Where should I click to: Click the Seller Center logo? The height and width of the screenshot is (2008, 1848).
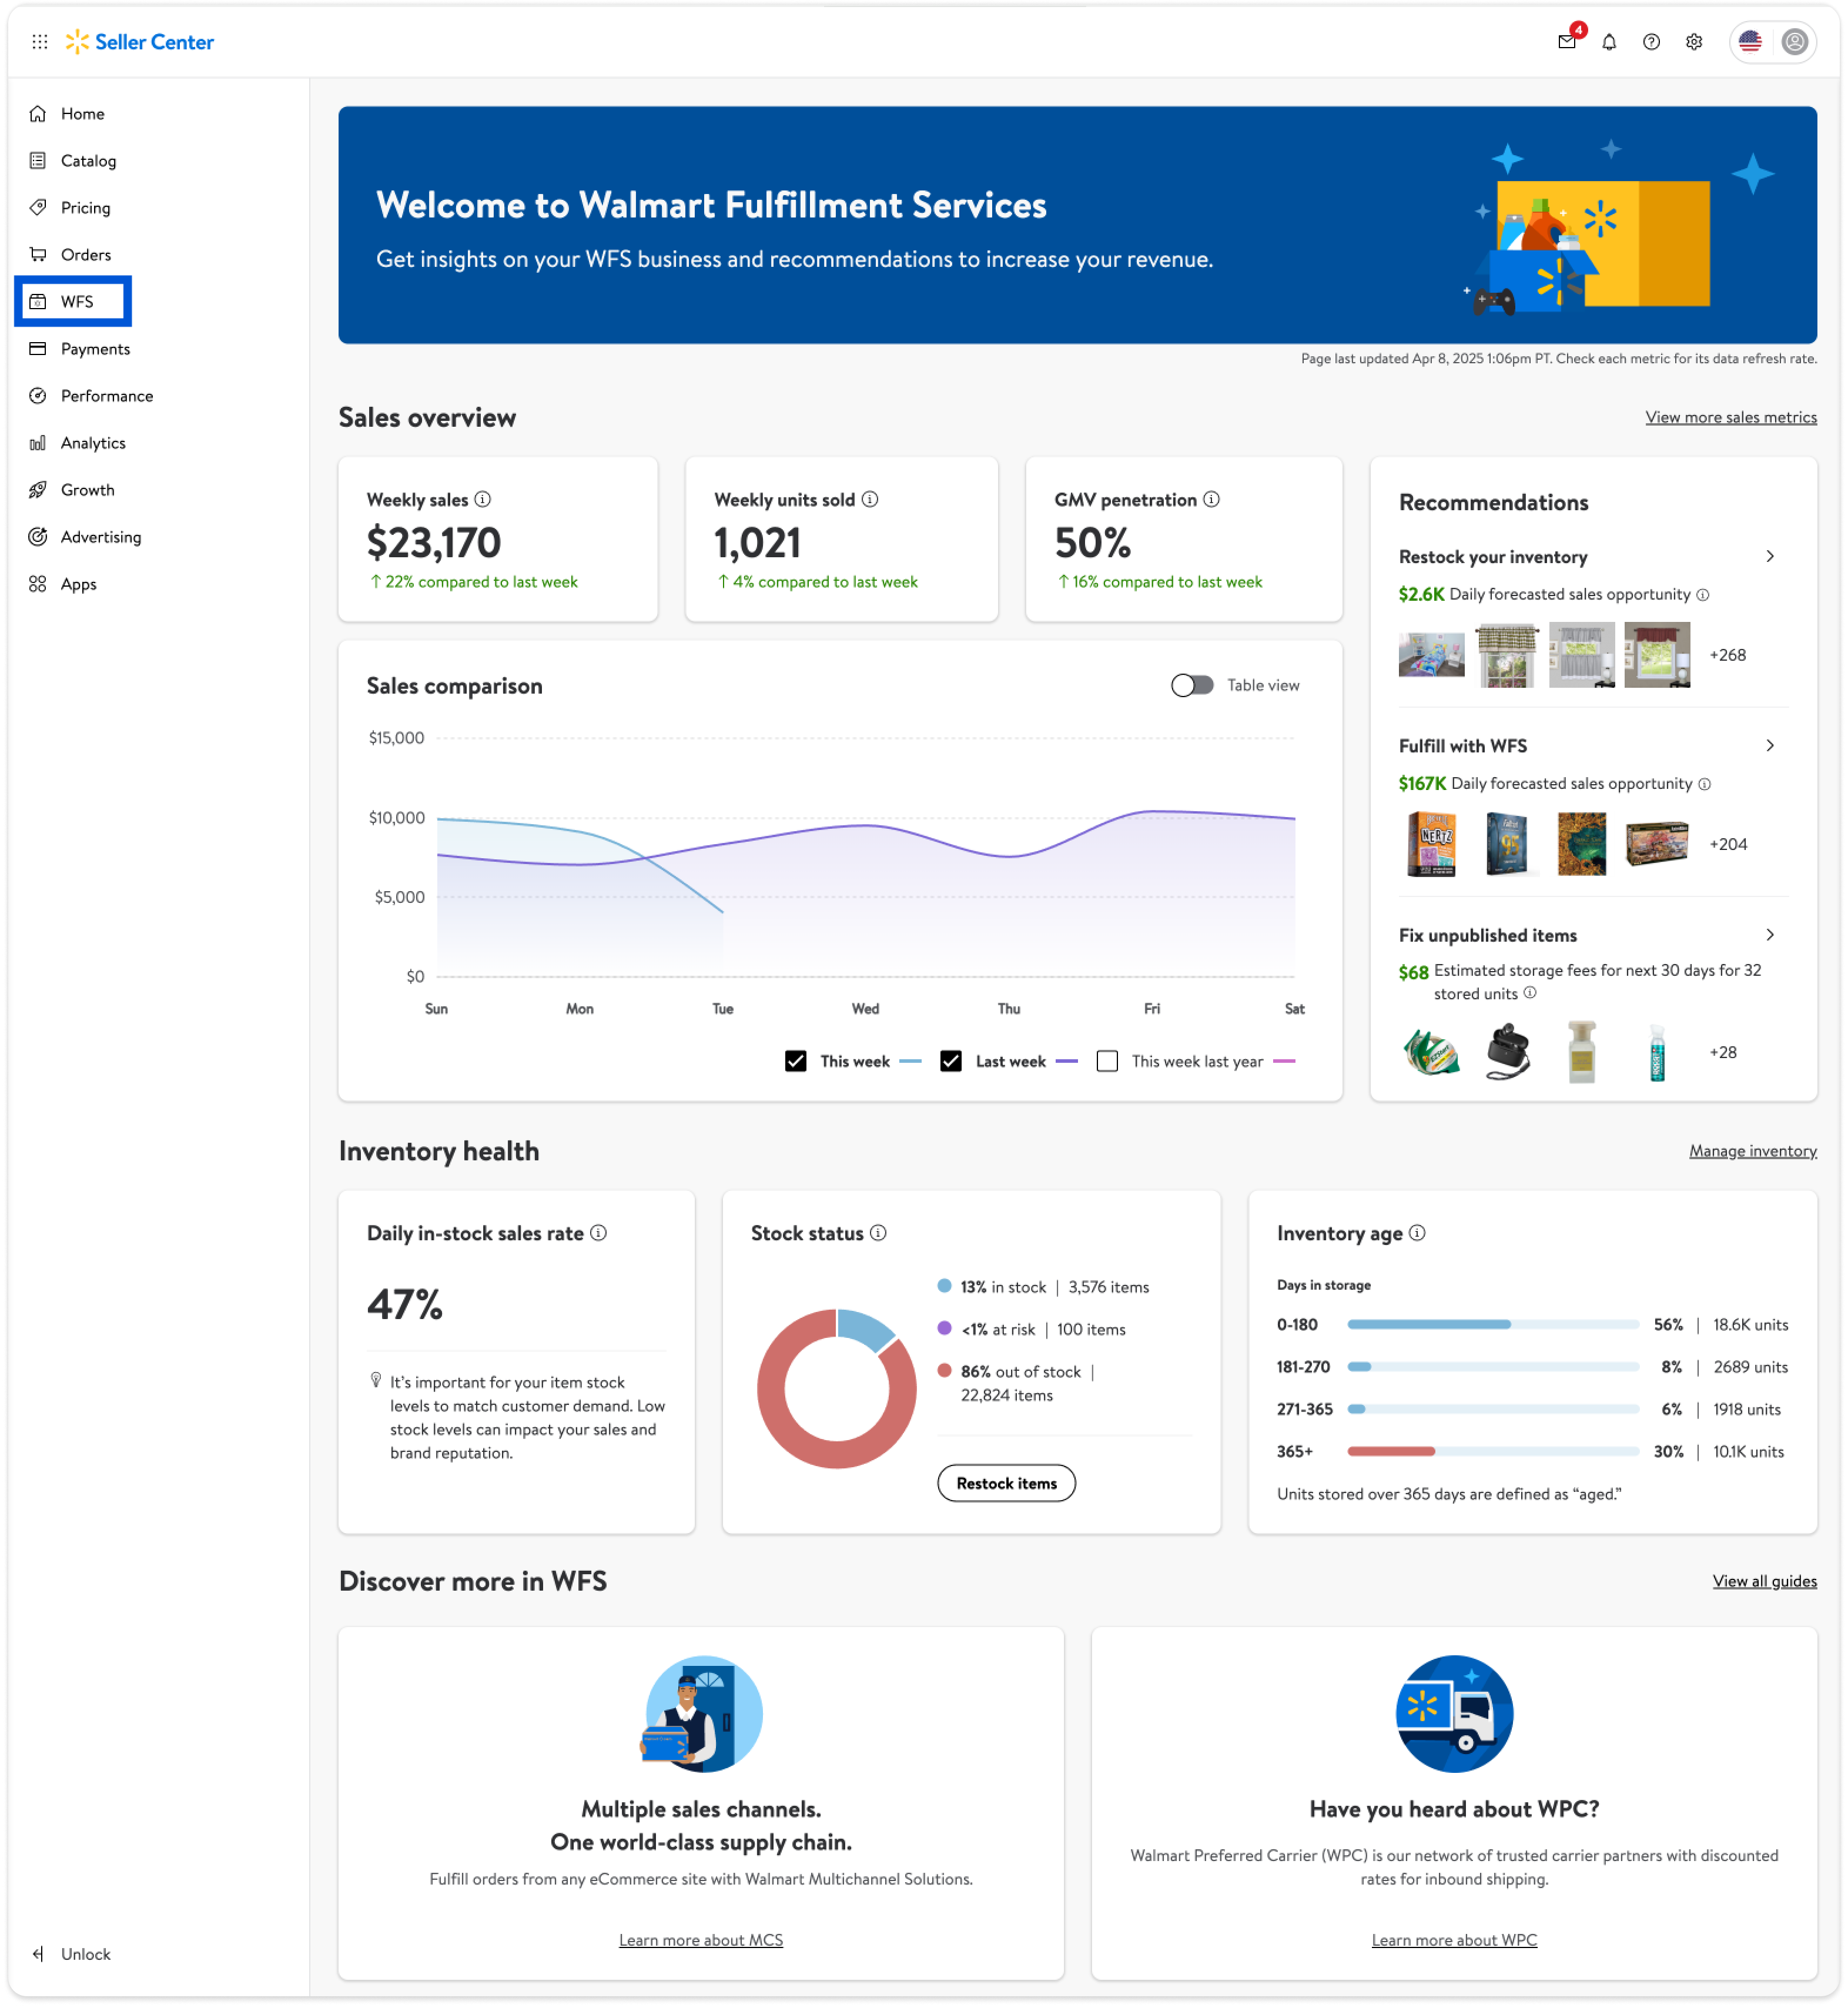(139, 42)
